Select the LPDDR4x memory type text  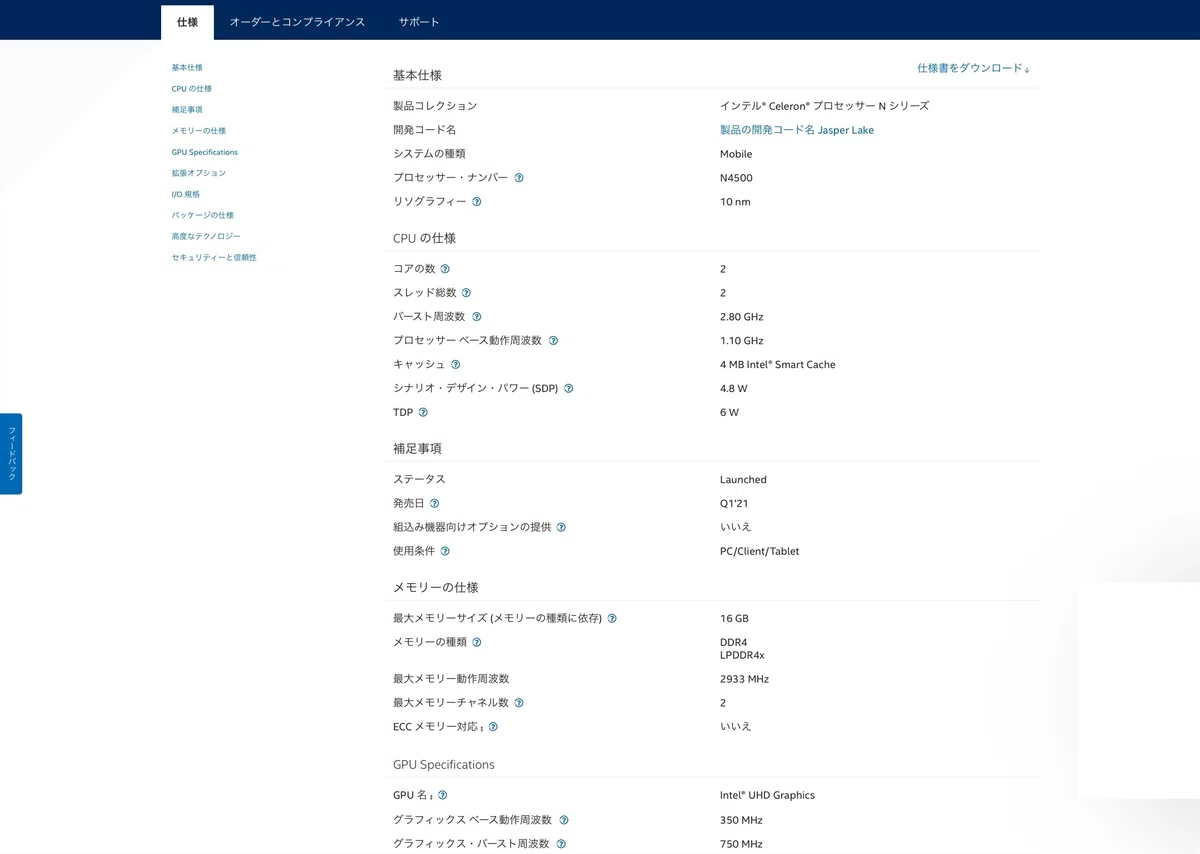pos(742,656)
